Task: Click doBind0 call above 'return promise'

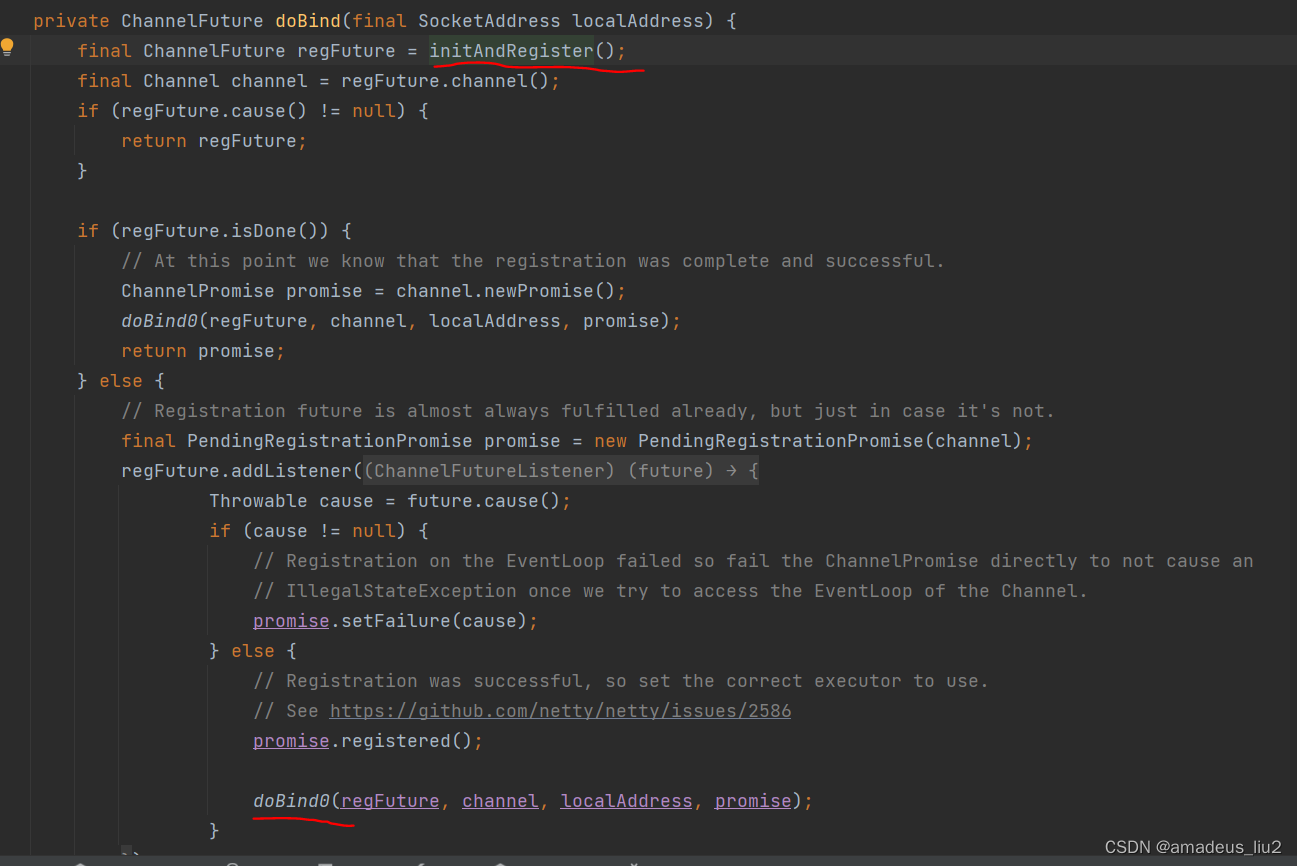Action: coord(159,321)
